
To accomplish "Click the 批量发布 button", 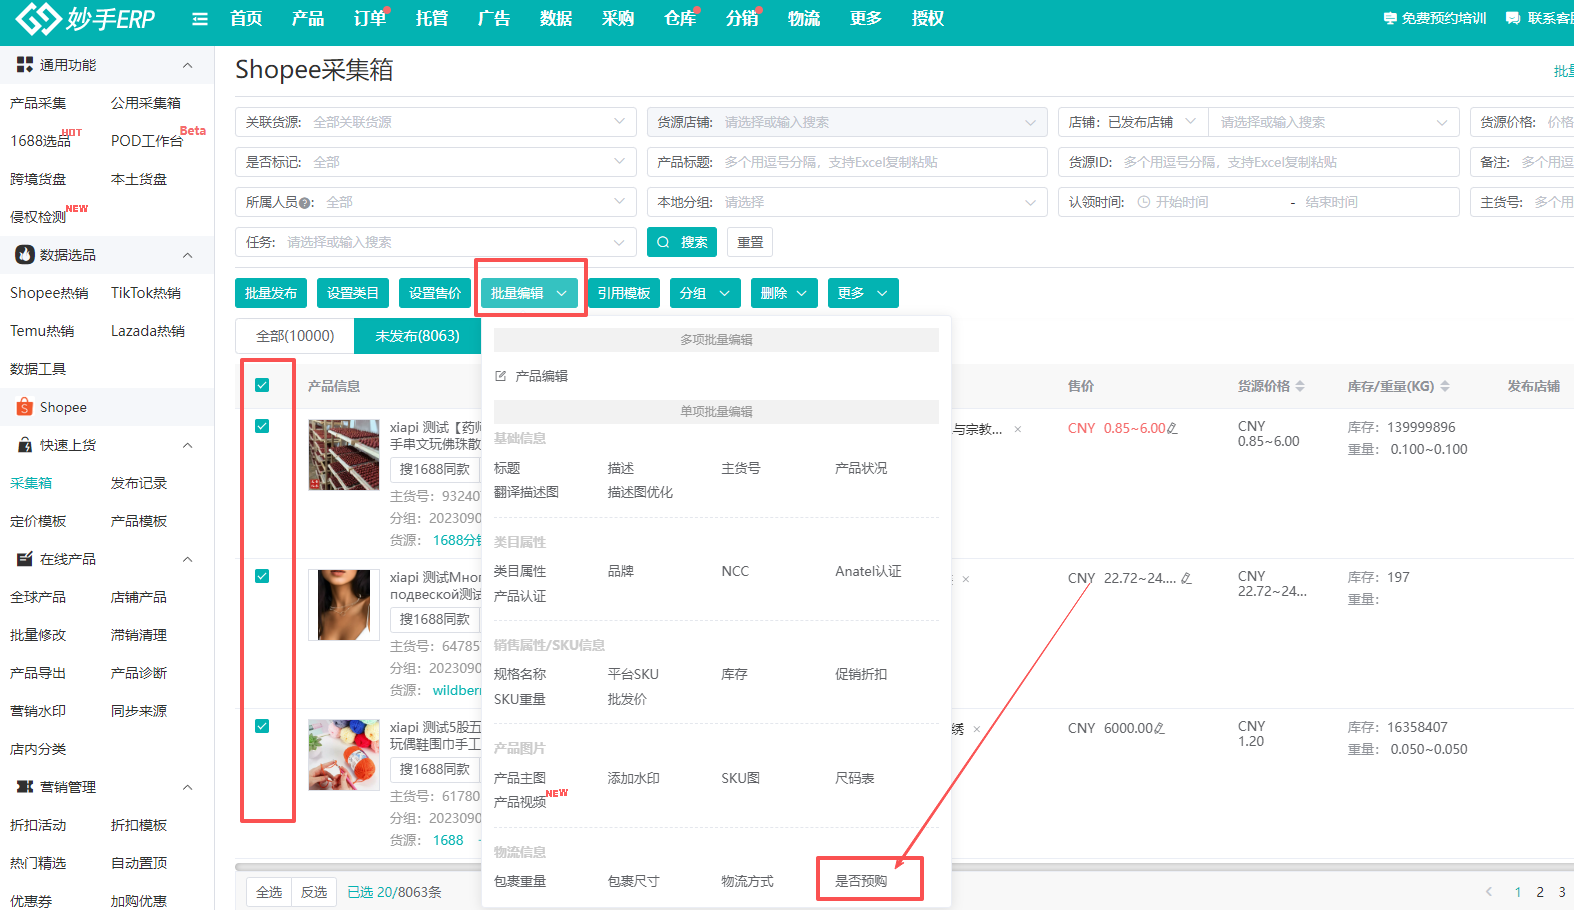I will tap(271, 293).
